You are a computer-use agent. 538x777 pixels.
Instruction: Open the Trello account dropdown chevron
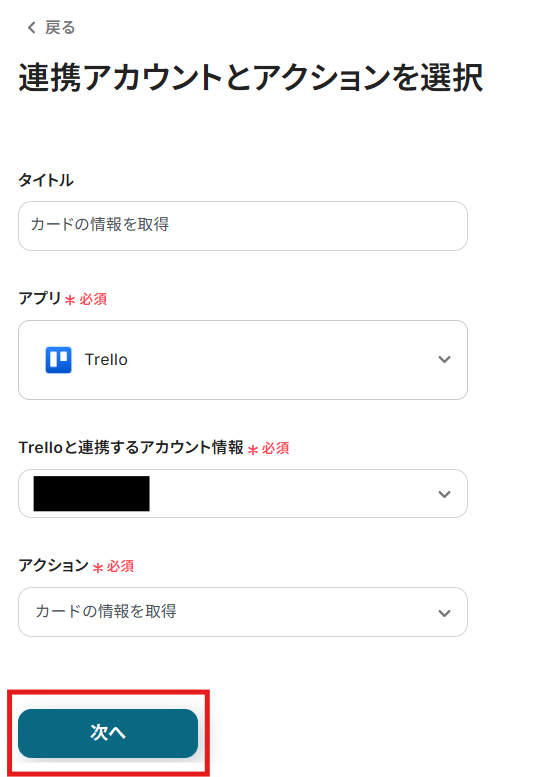[444, 494]
